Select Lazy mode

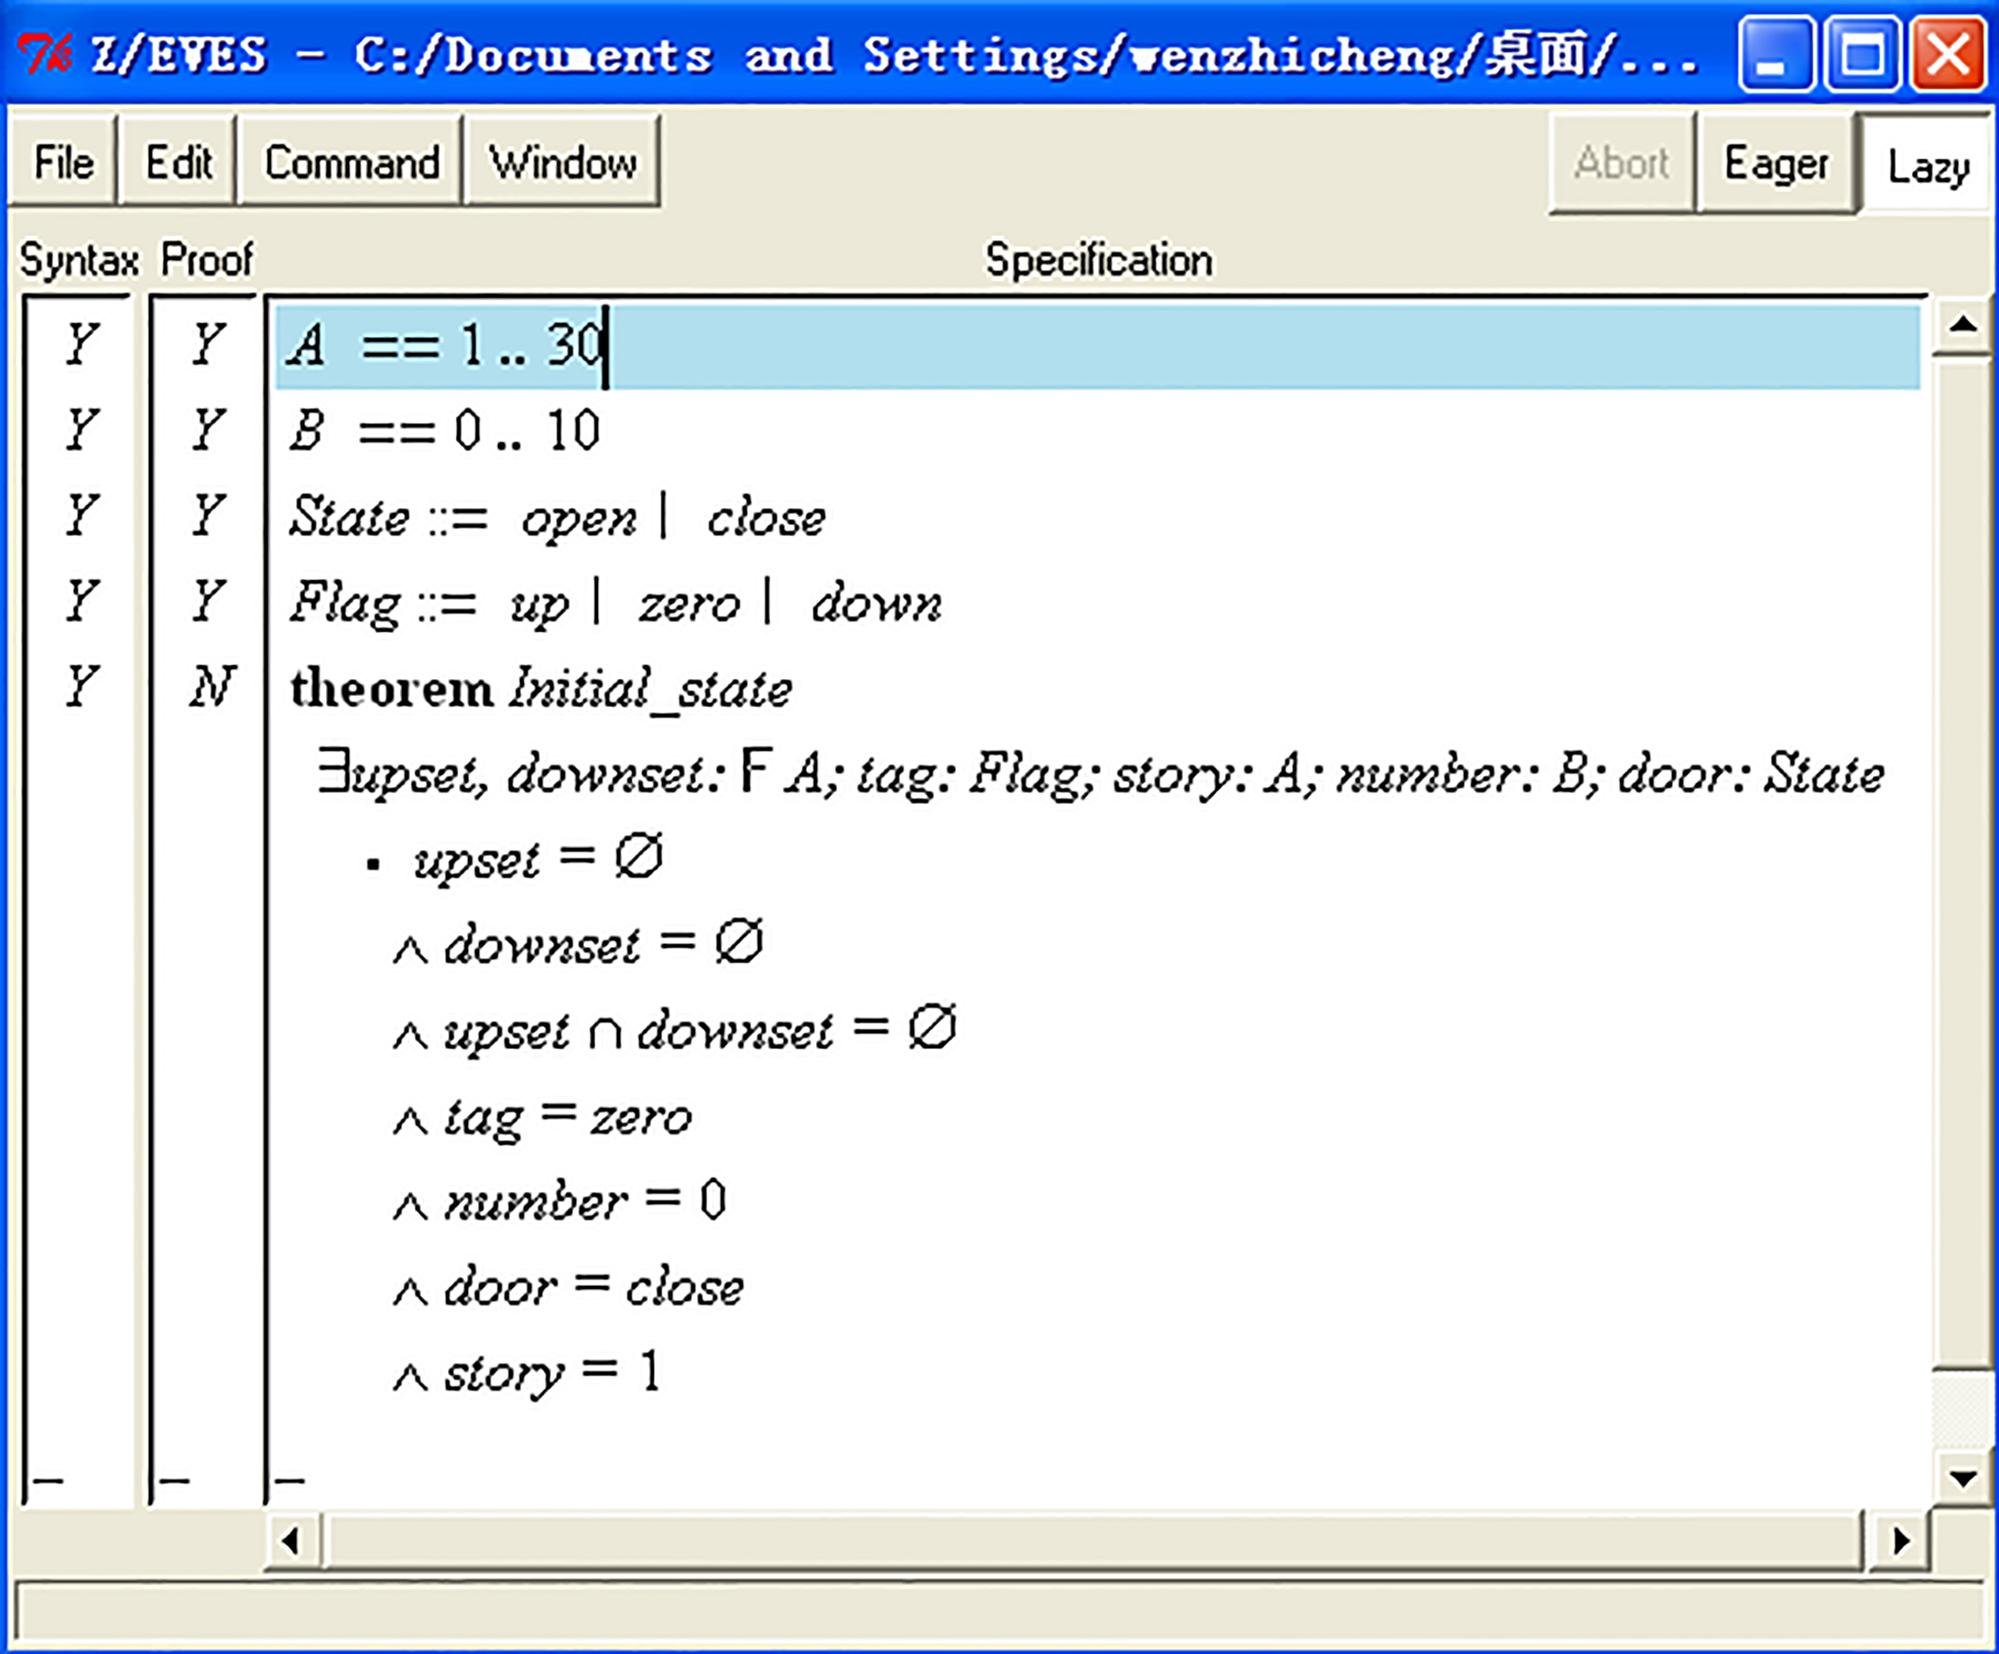click(x=1928, y=165)
